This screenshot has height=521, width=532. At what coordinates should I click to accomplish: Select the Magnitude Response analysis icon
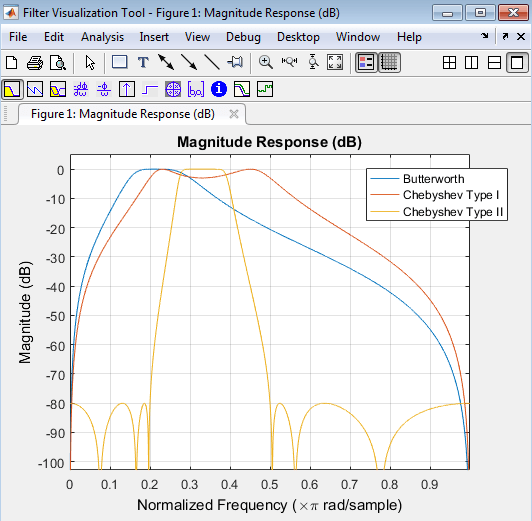pos(12,90)
